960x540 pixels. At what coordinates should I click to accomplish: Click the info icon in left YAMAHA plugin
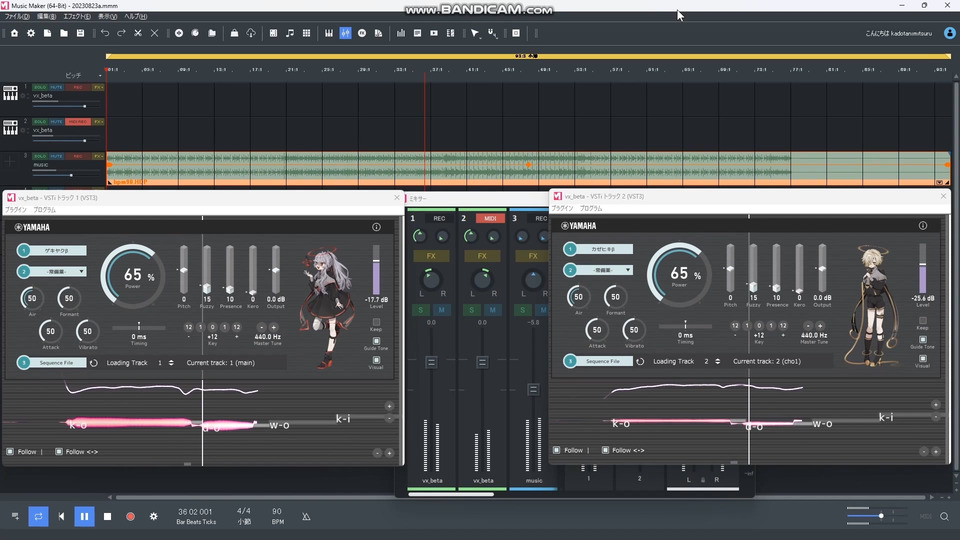tap(376, 227)
